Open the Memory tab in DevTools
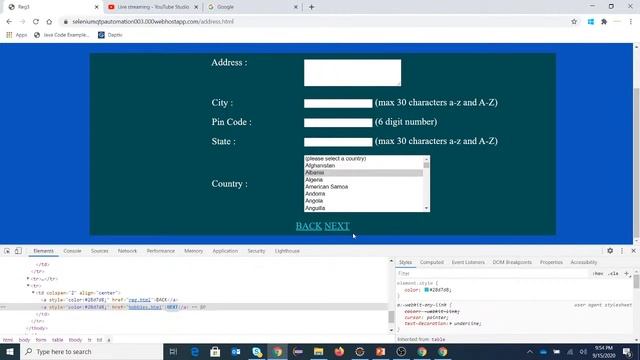The width and height of the screenshot is (640, 360). coord(193,251)
